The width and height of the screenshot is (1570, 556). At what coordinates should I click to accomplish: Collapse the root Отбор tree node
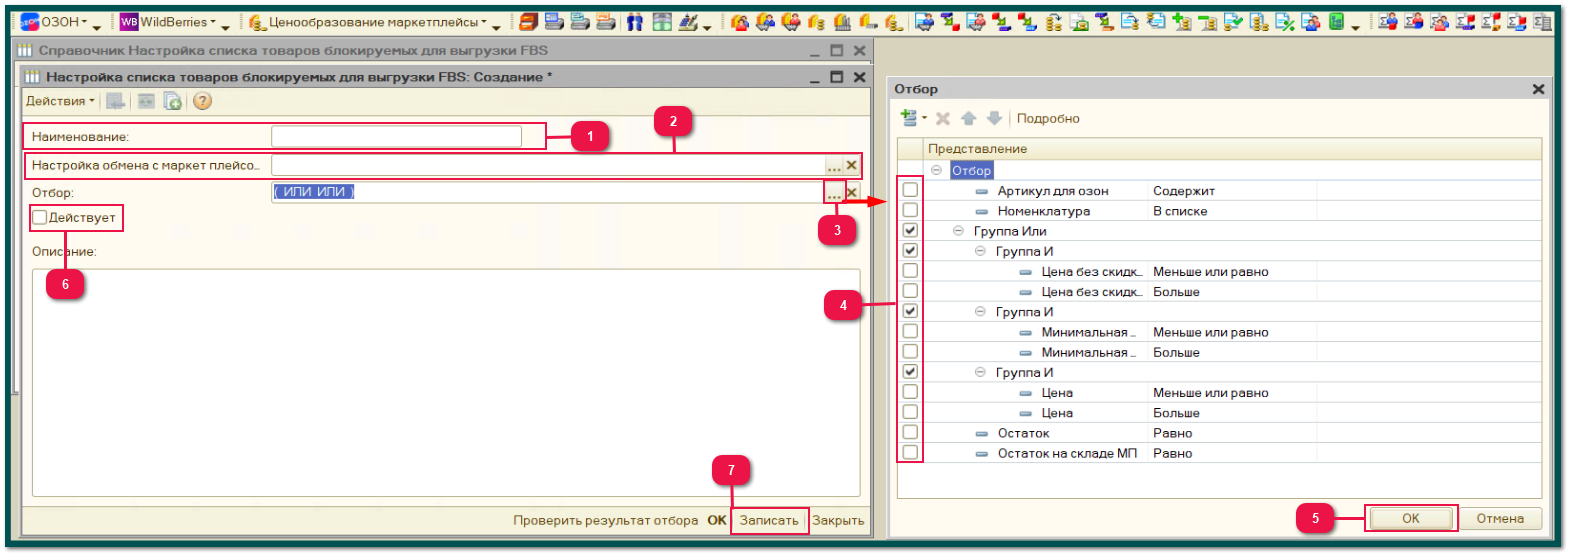(x=936, y=170)
